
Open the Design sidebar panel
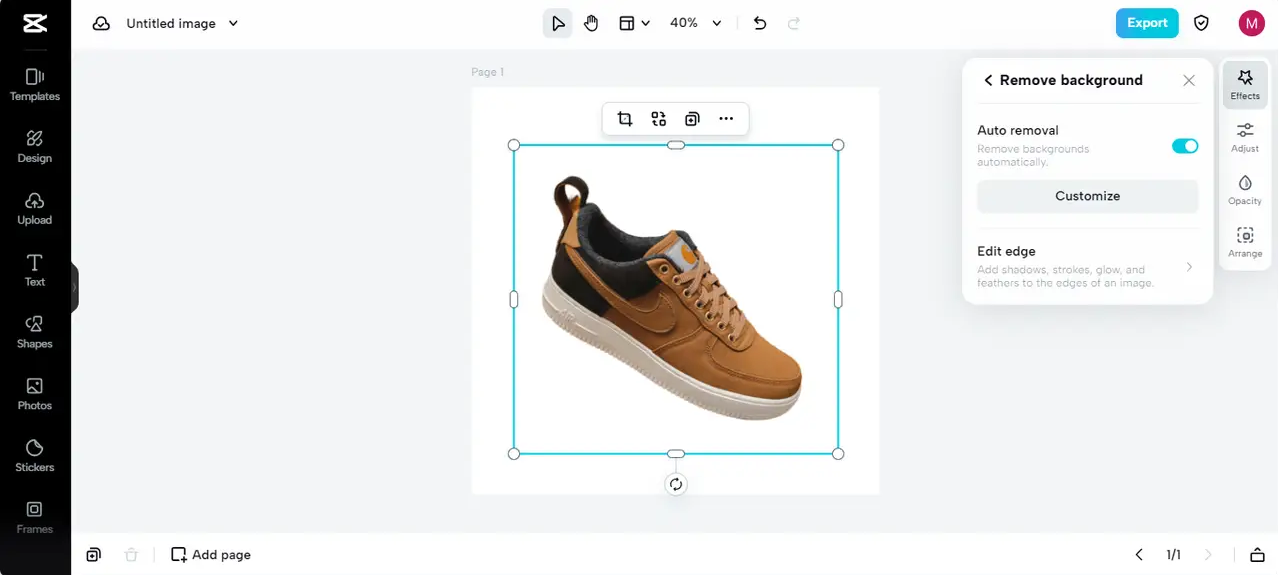click(35, 146)
